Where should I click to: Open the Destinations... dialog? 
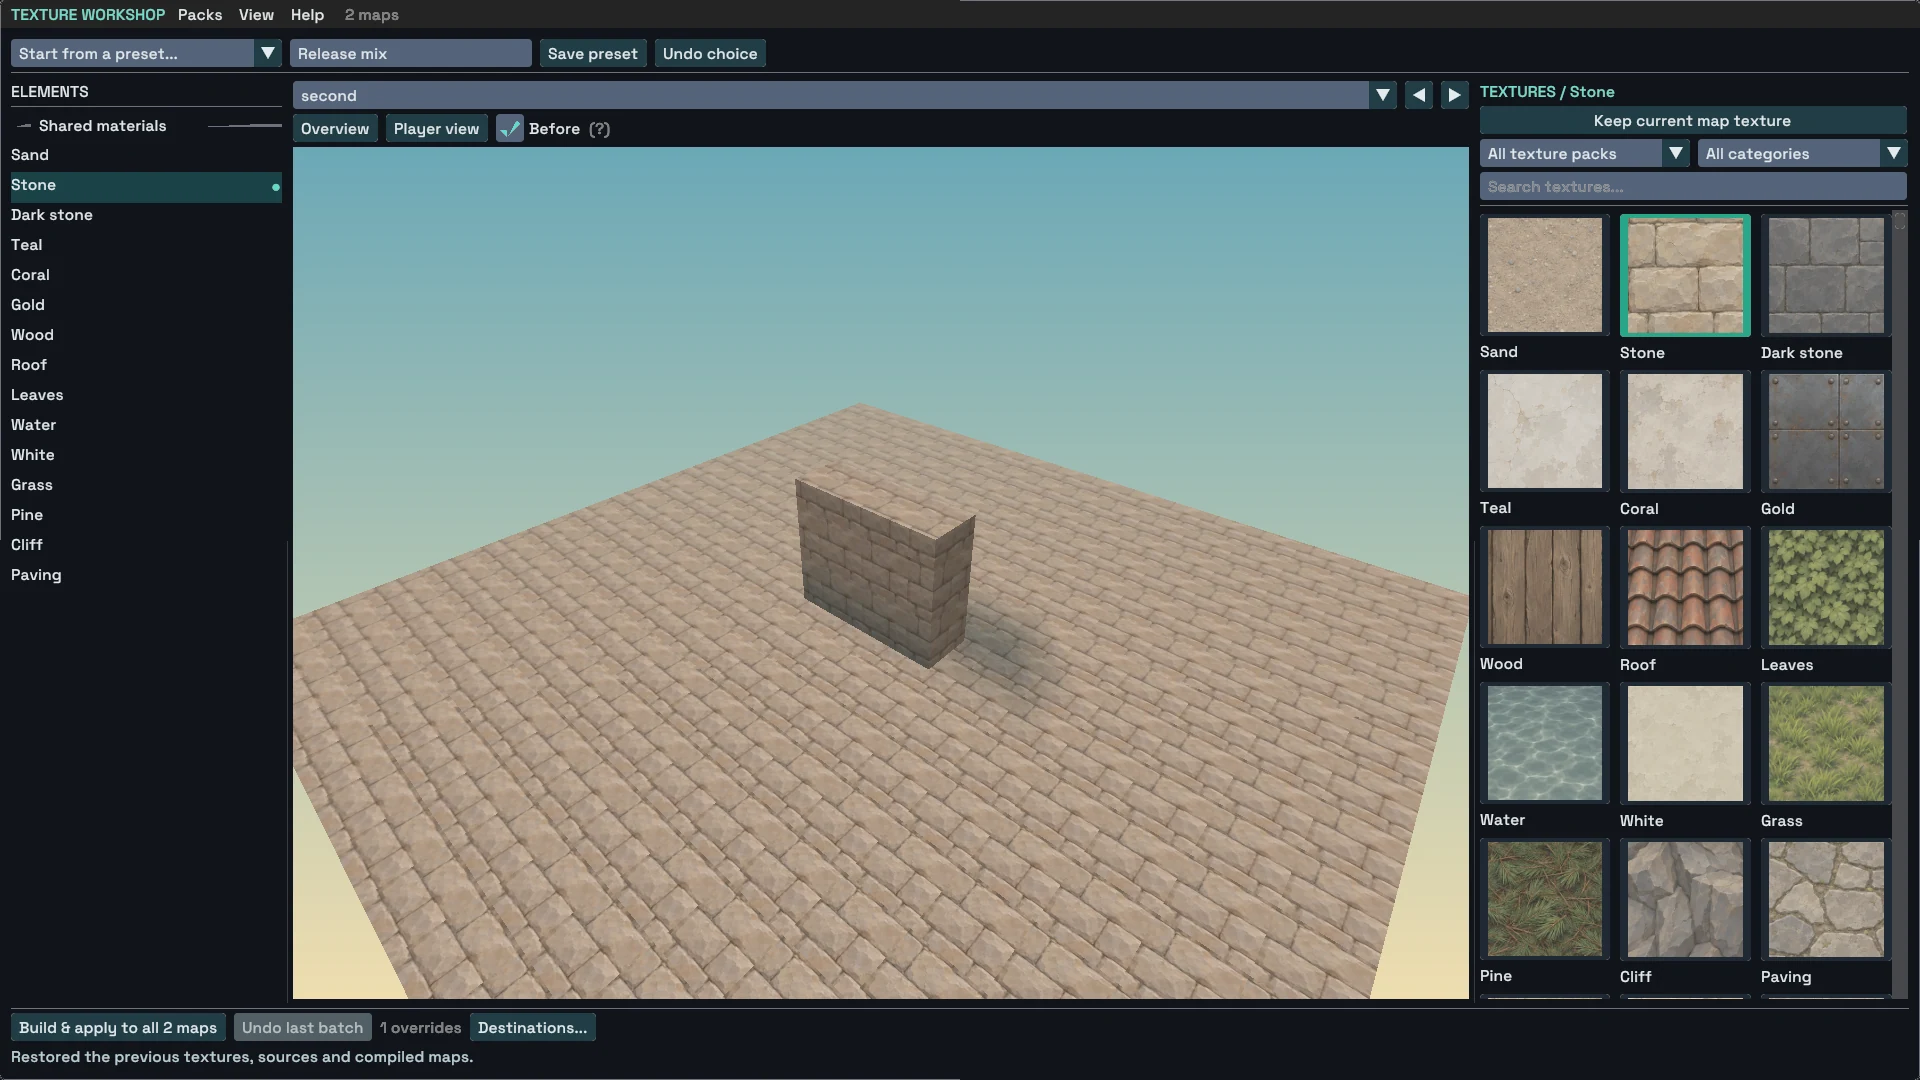point(532,1028)
